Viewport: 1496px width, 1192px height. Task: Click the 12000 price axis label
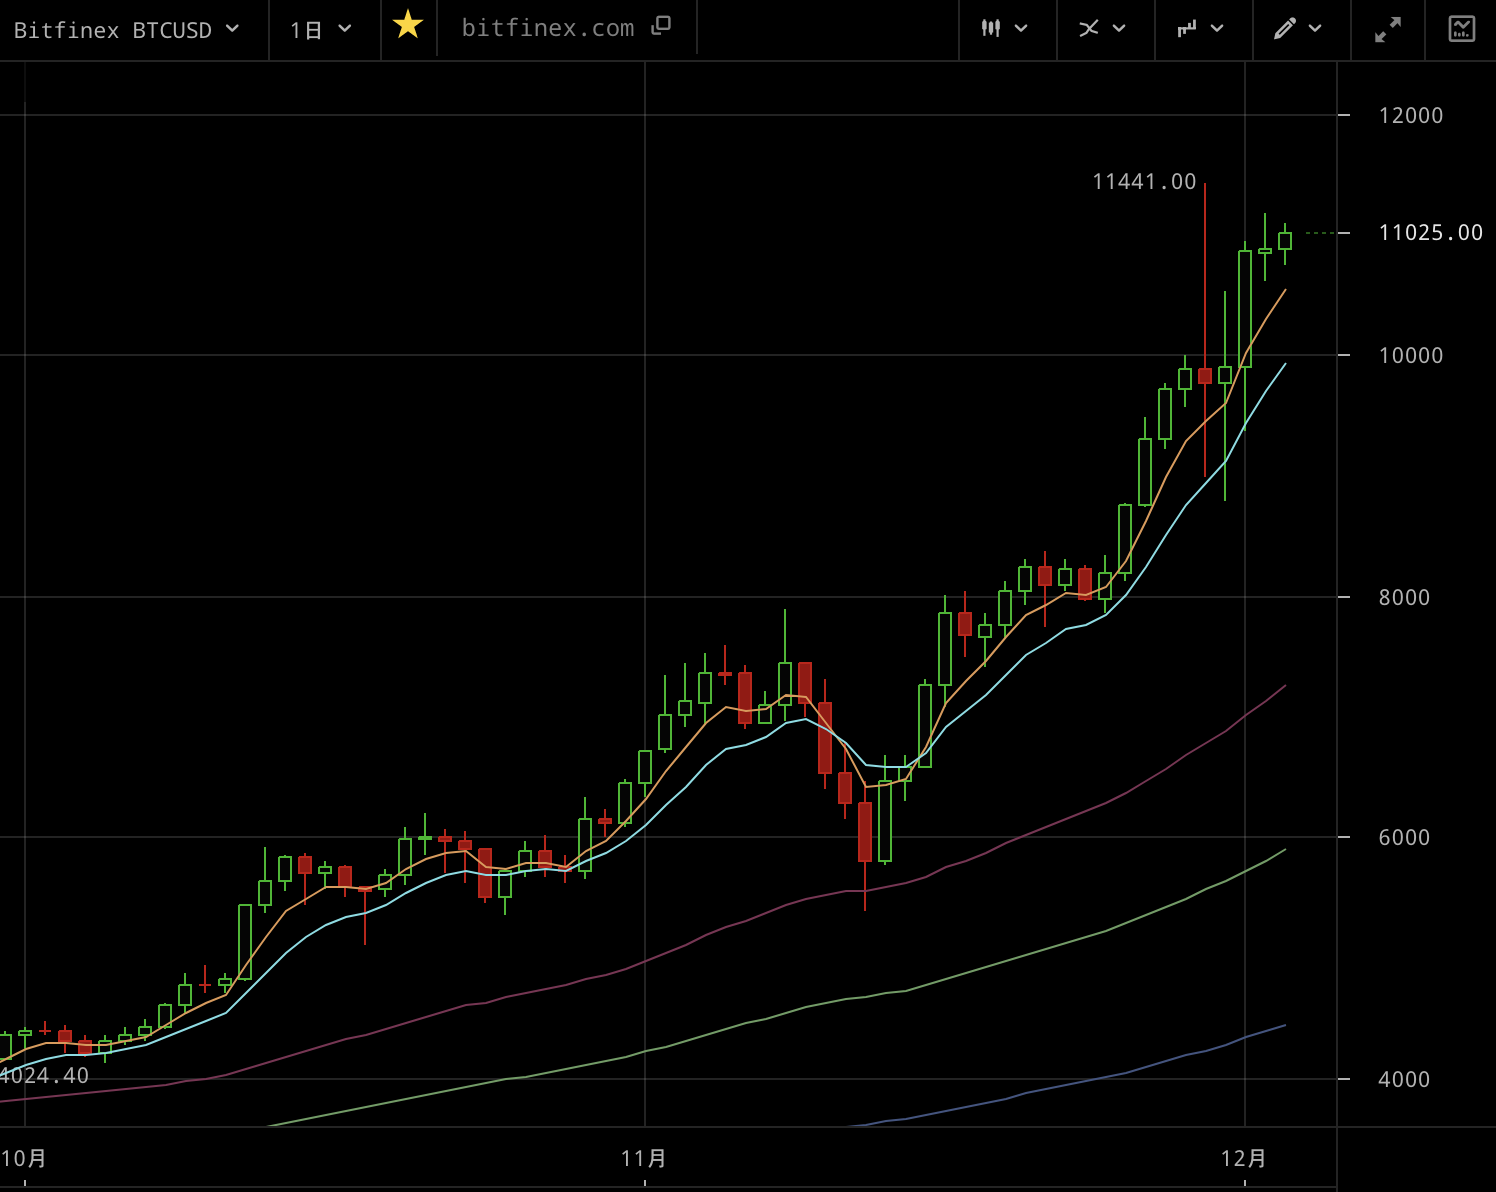coord(1411,116)
